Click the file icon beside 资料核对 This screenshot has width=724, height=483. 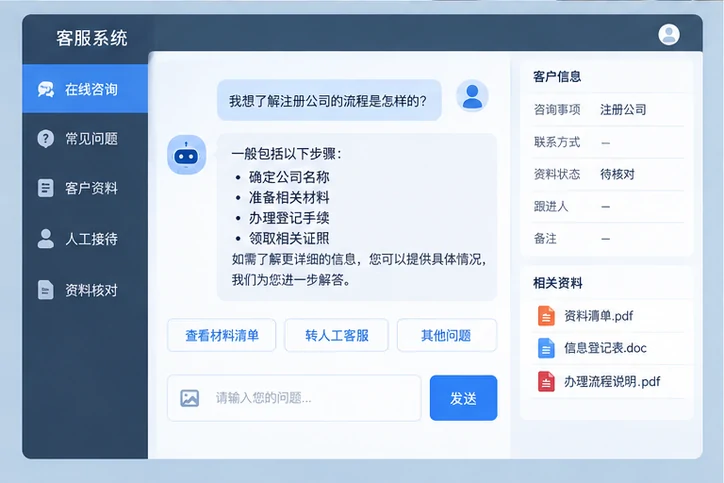pos(46,290)
